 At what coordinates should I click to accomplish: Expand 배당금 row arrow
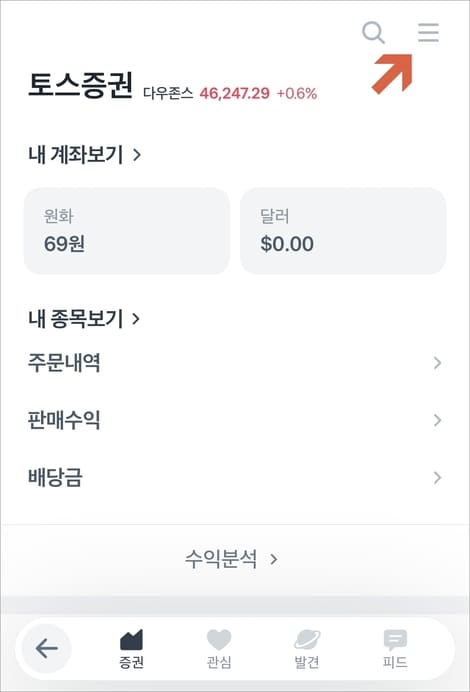[437, 477]
